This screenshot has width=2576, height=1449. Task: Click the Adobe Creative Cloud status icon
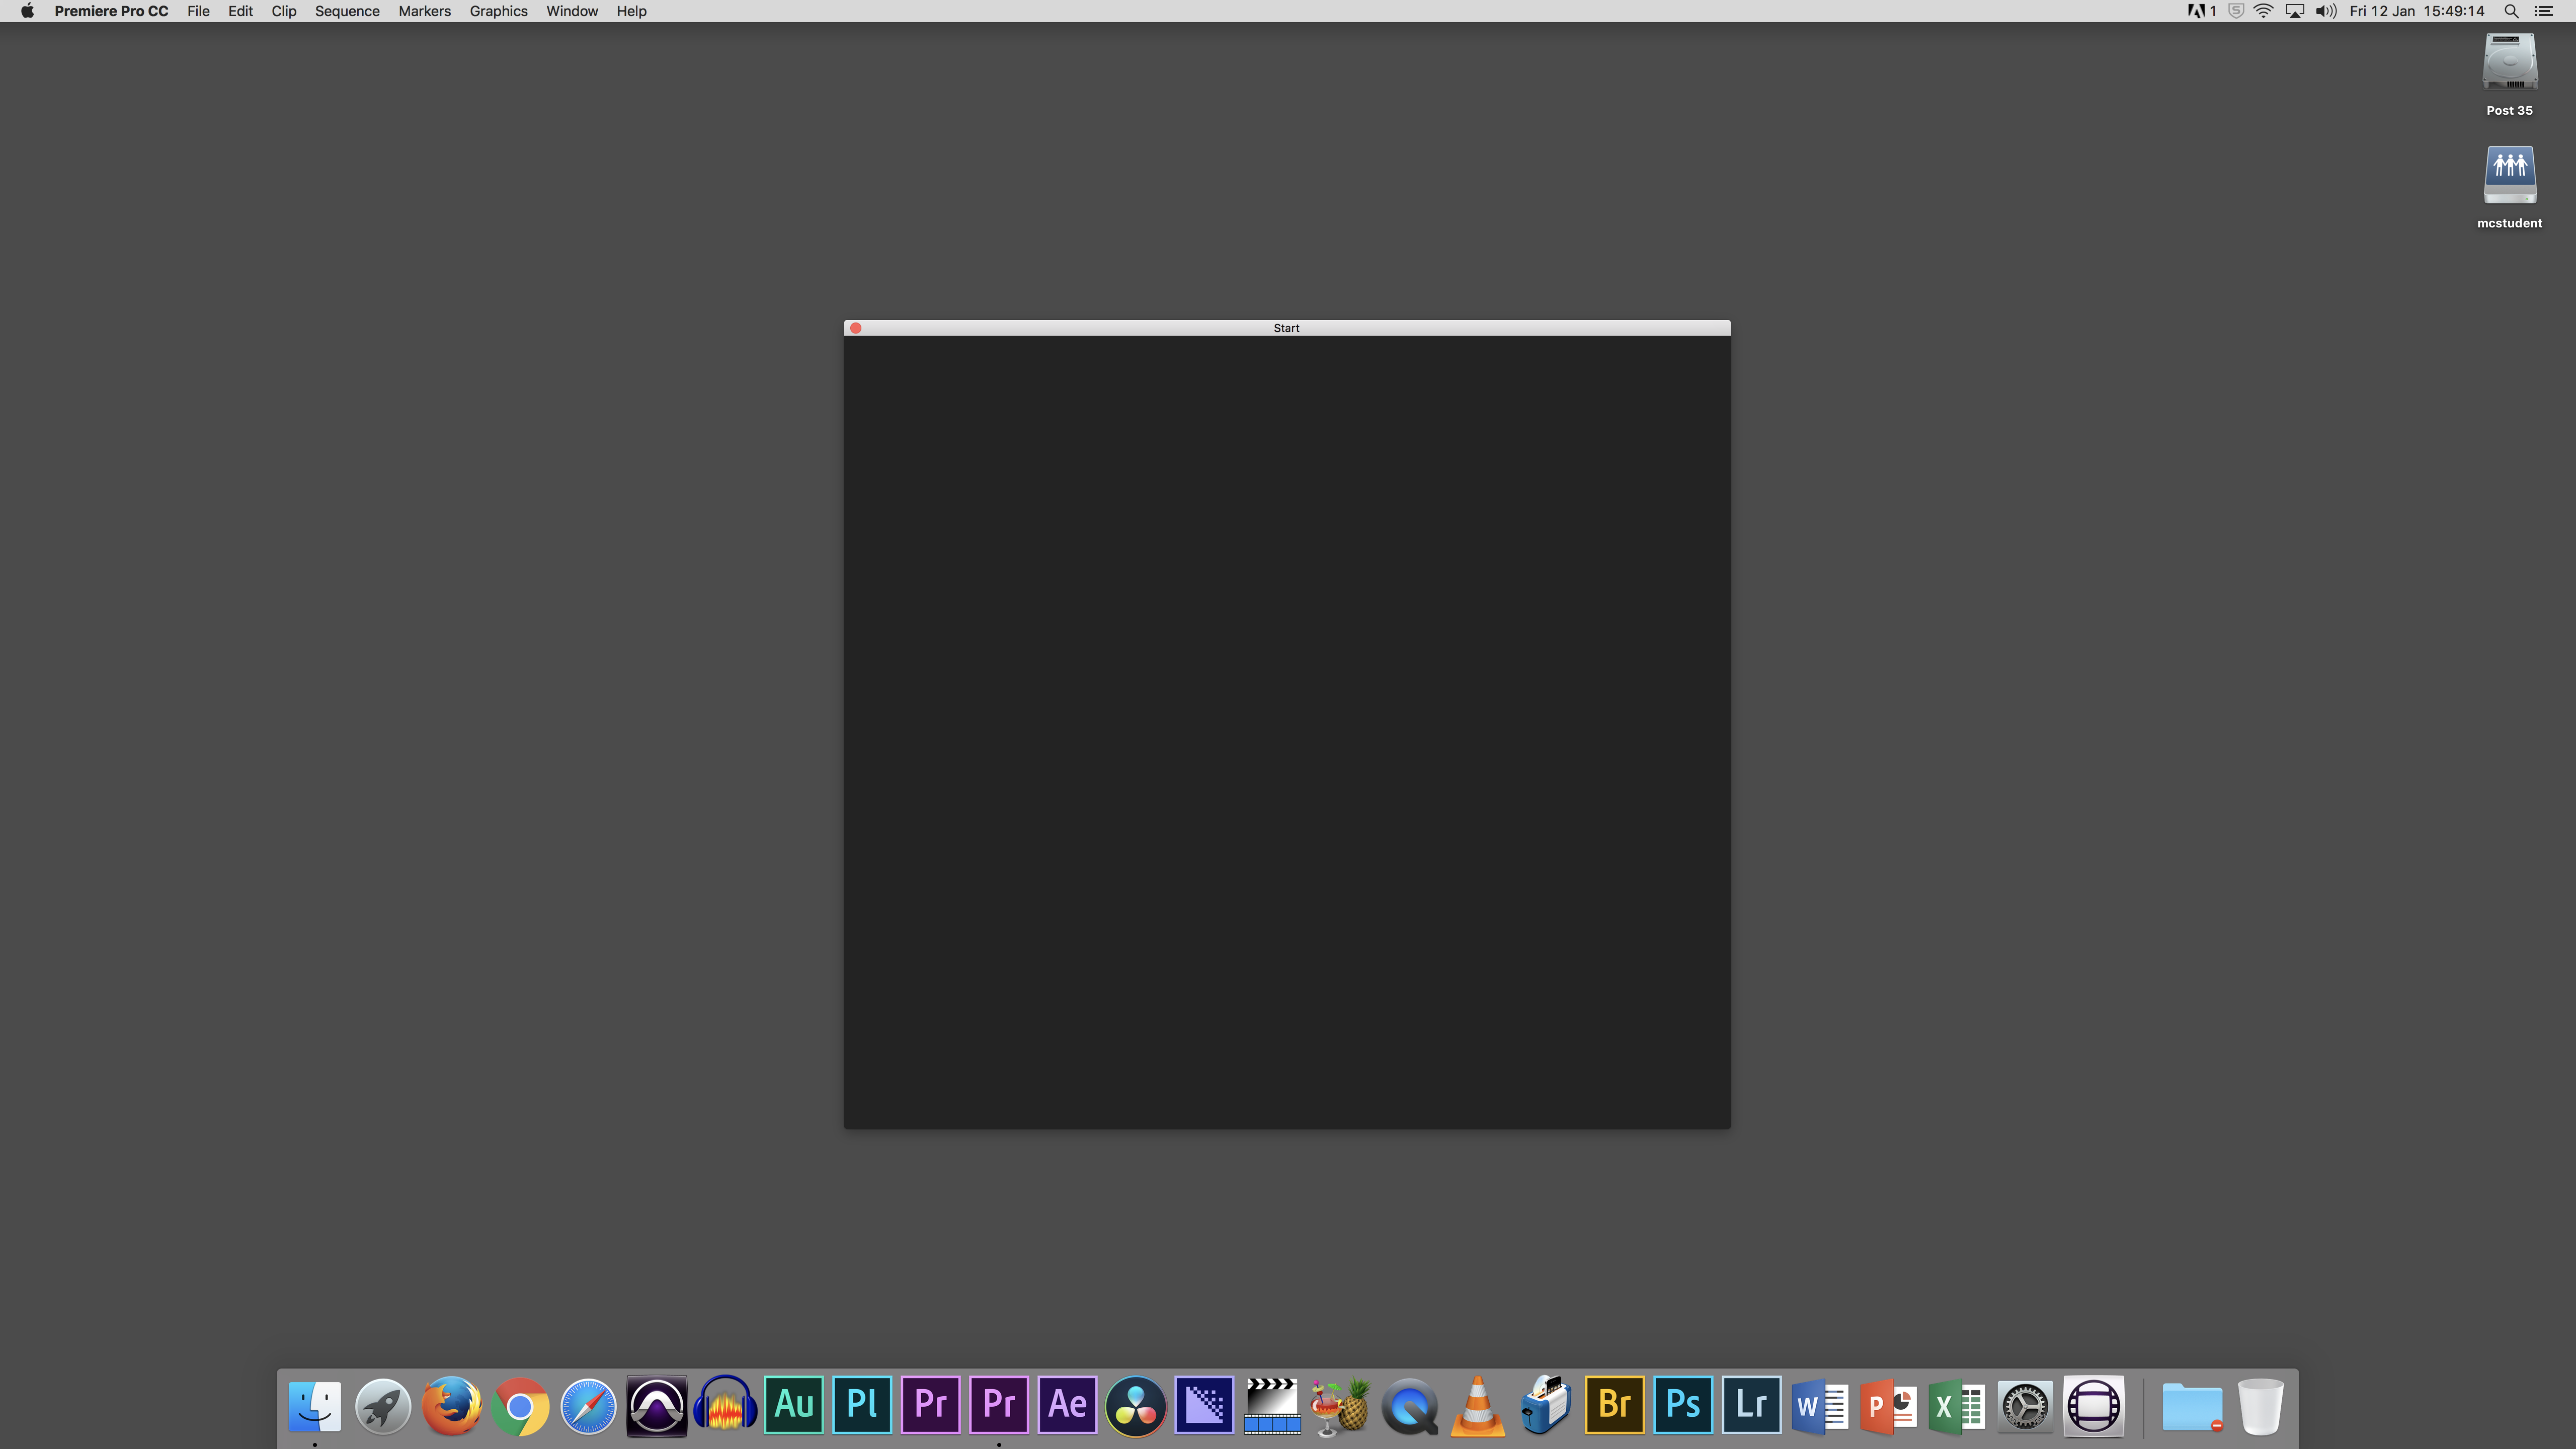tap(2201, 11)
